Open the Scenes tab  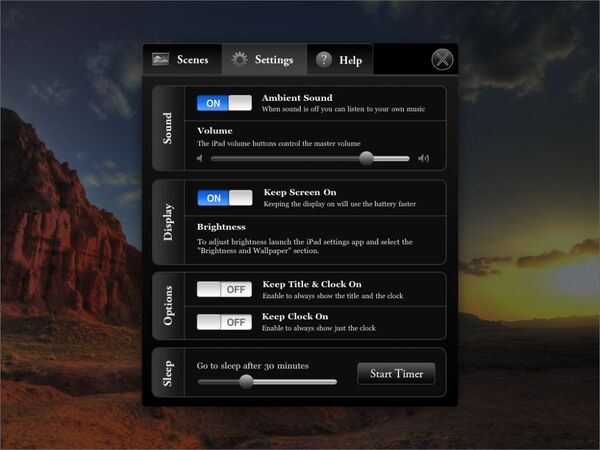182,59
